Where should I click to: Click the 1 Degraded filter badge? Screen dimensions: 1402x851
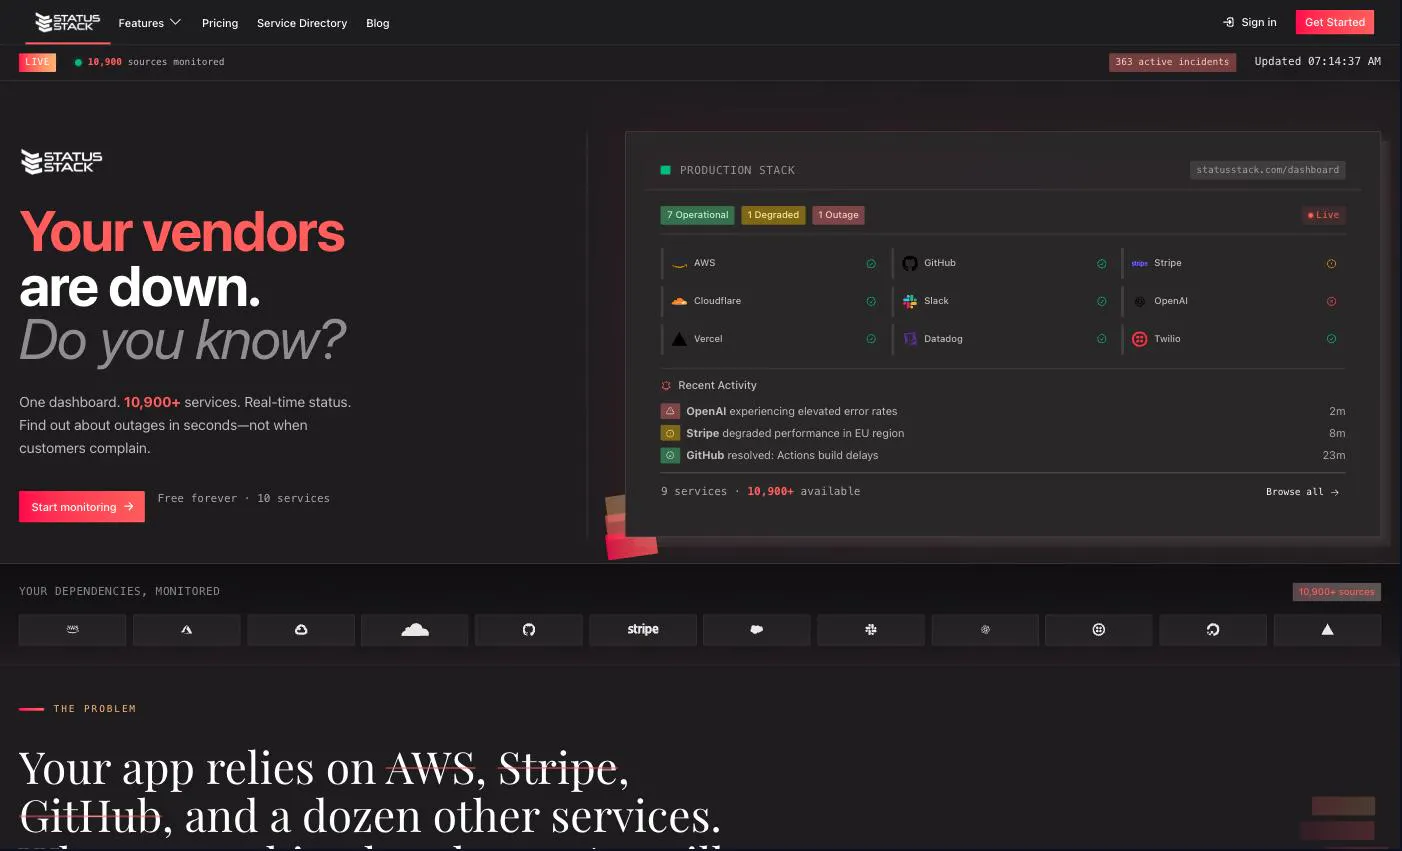tap(773, 215)
